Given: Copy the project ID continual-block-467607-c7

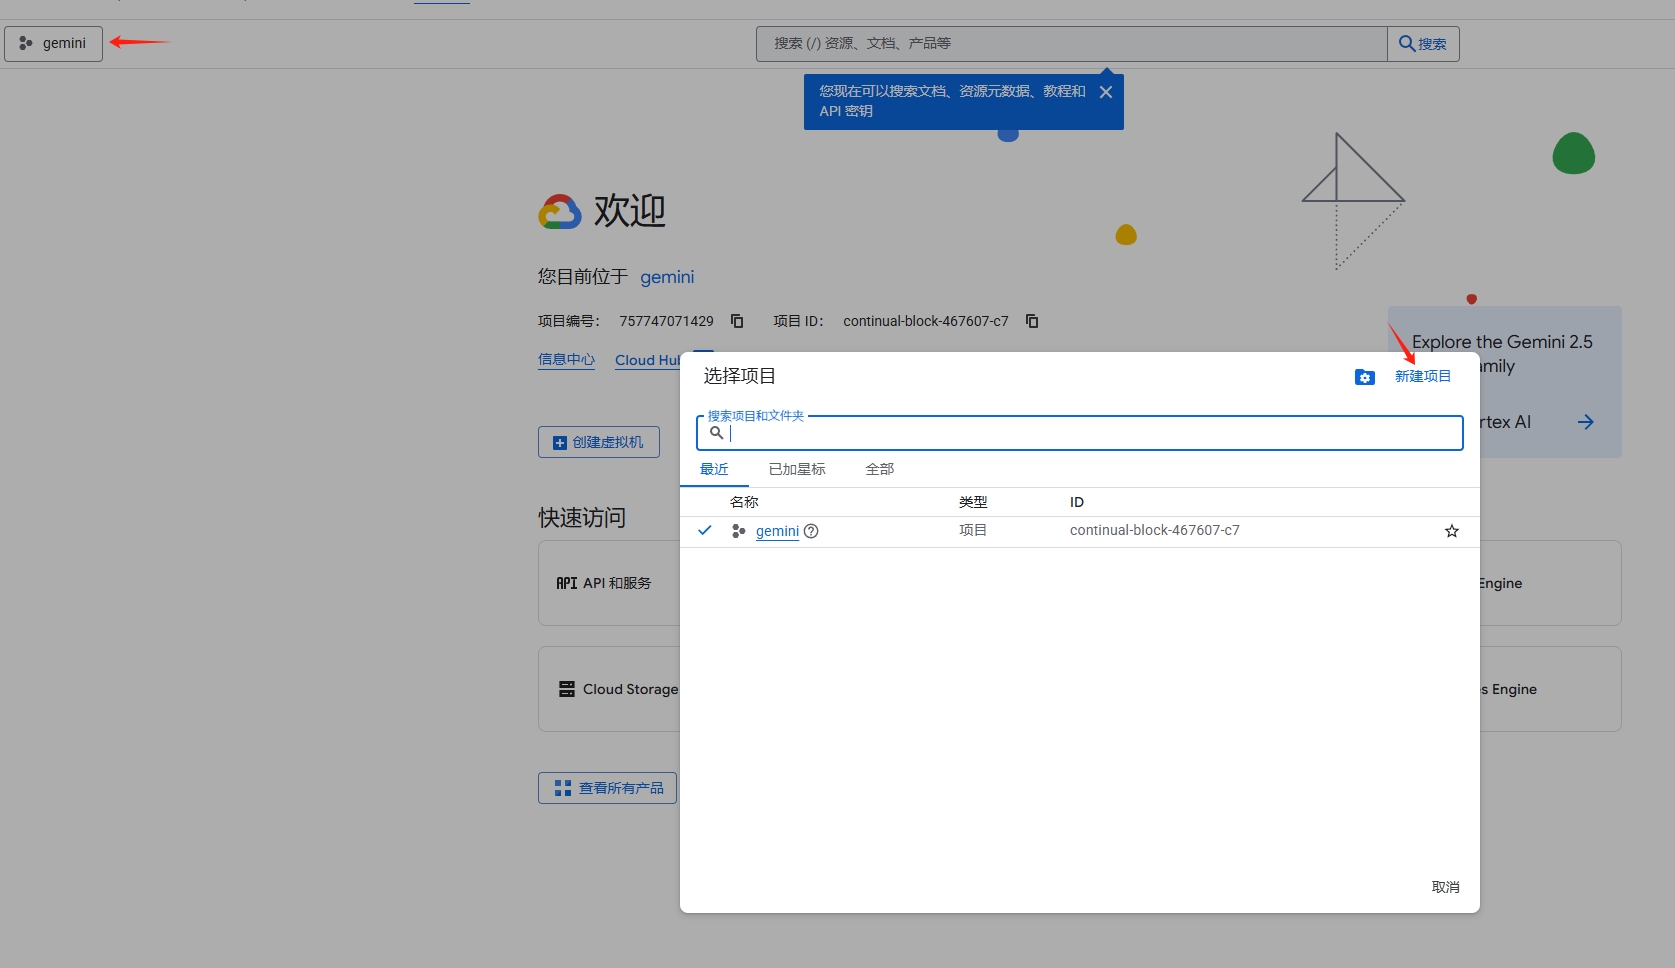Looking at the screenshot, I should pos(1031,321).
